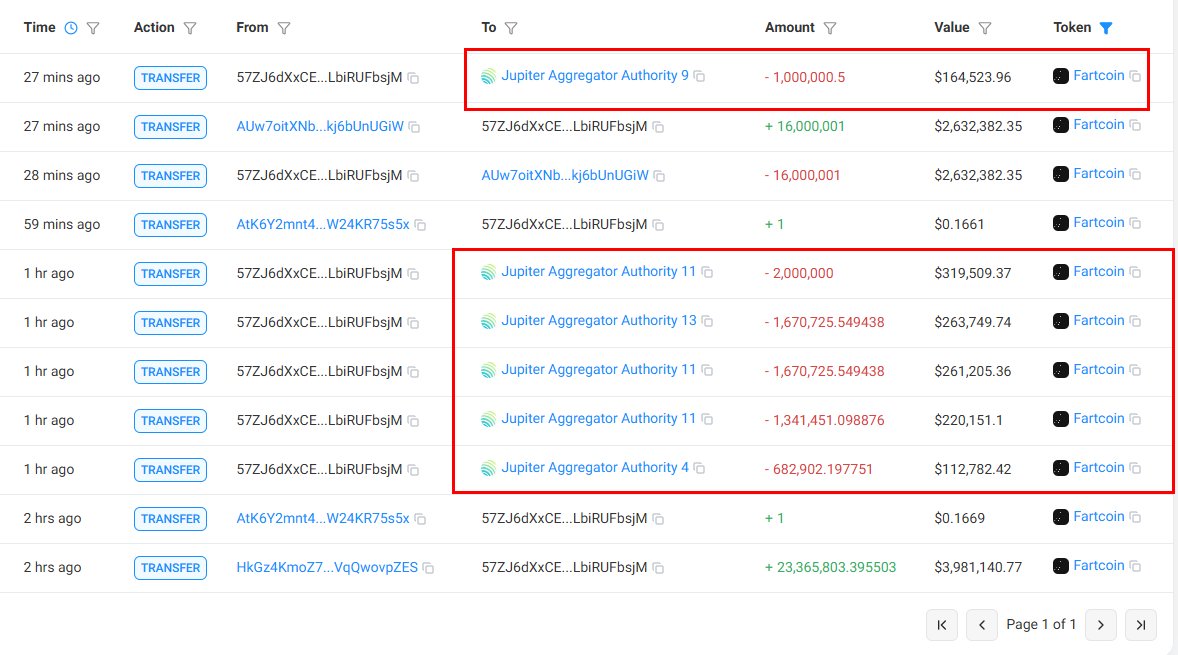
Task: Open Jupiter Aggregator Authority 11 link in $261,205.36 row
Action: tap(598, 369)
